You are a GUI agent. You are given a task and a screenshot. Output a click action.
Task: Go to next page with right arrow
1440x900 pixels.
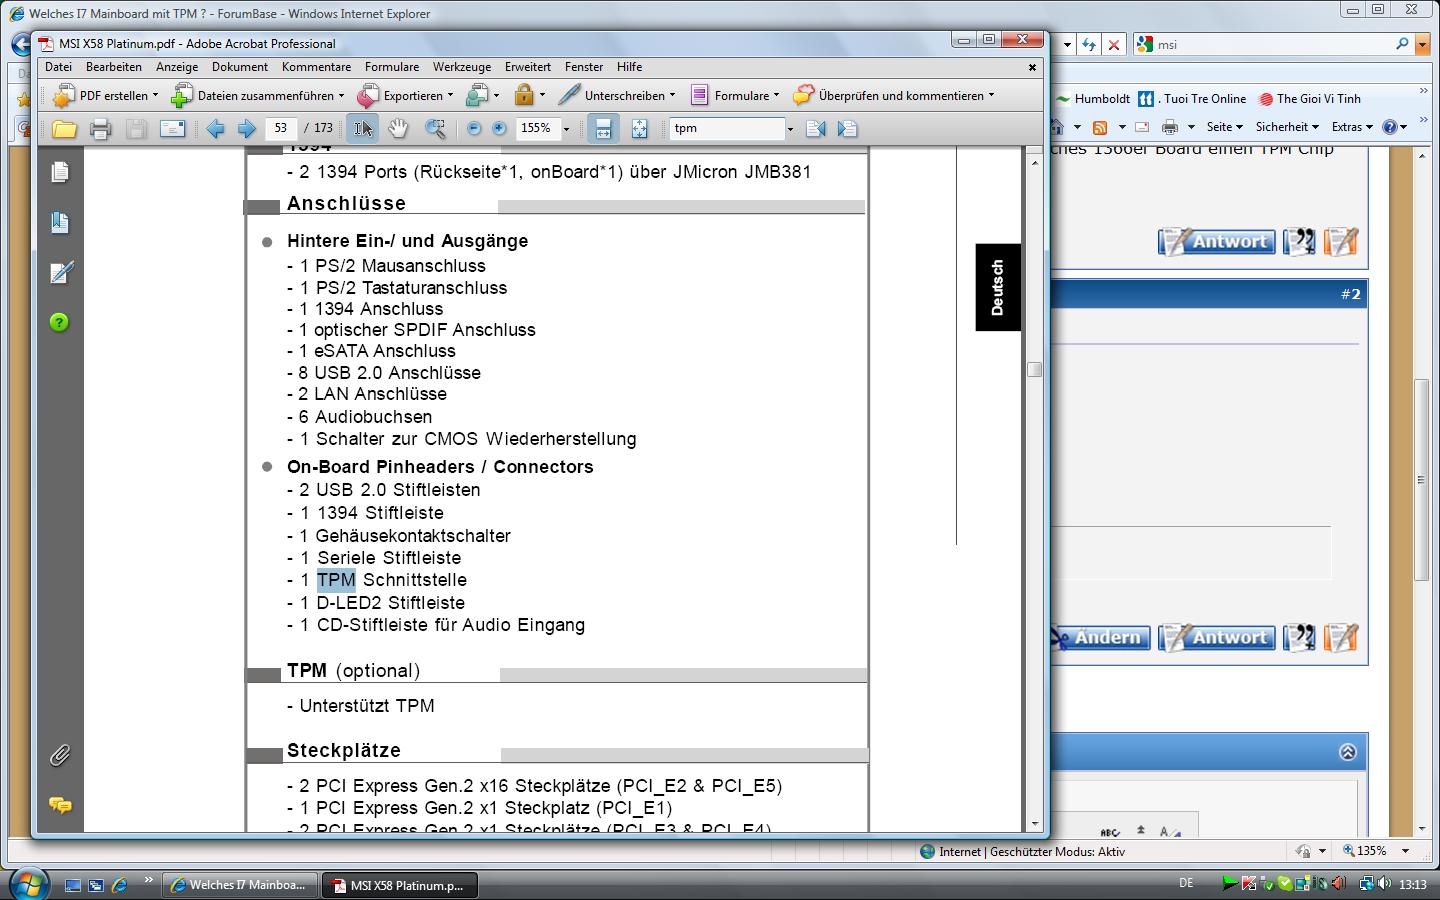click(x=246, y=129)
